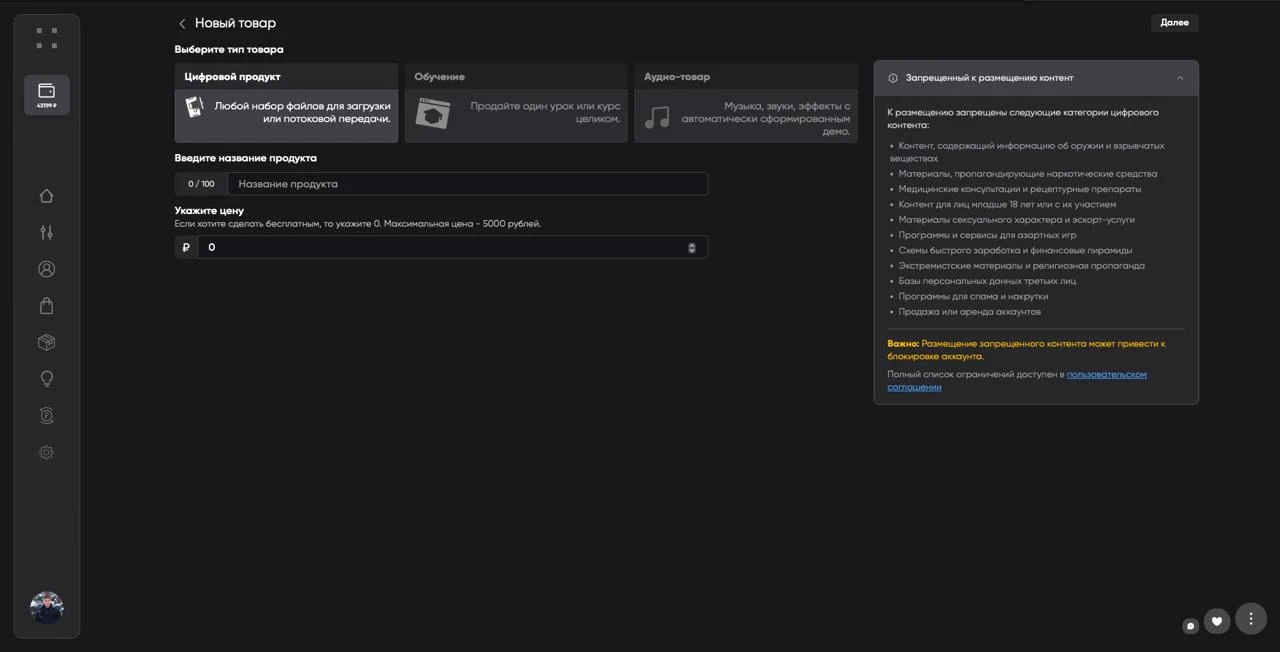
Task: Go to home via sidebar icon
Action: tap(46, 196)
